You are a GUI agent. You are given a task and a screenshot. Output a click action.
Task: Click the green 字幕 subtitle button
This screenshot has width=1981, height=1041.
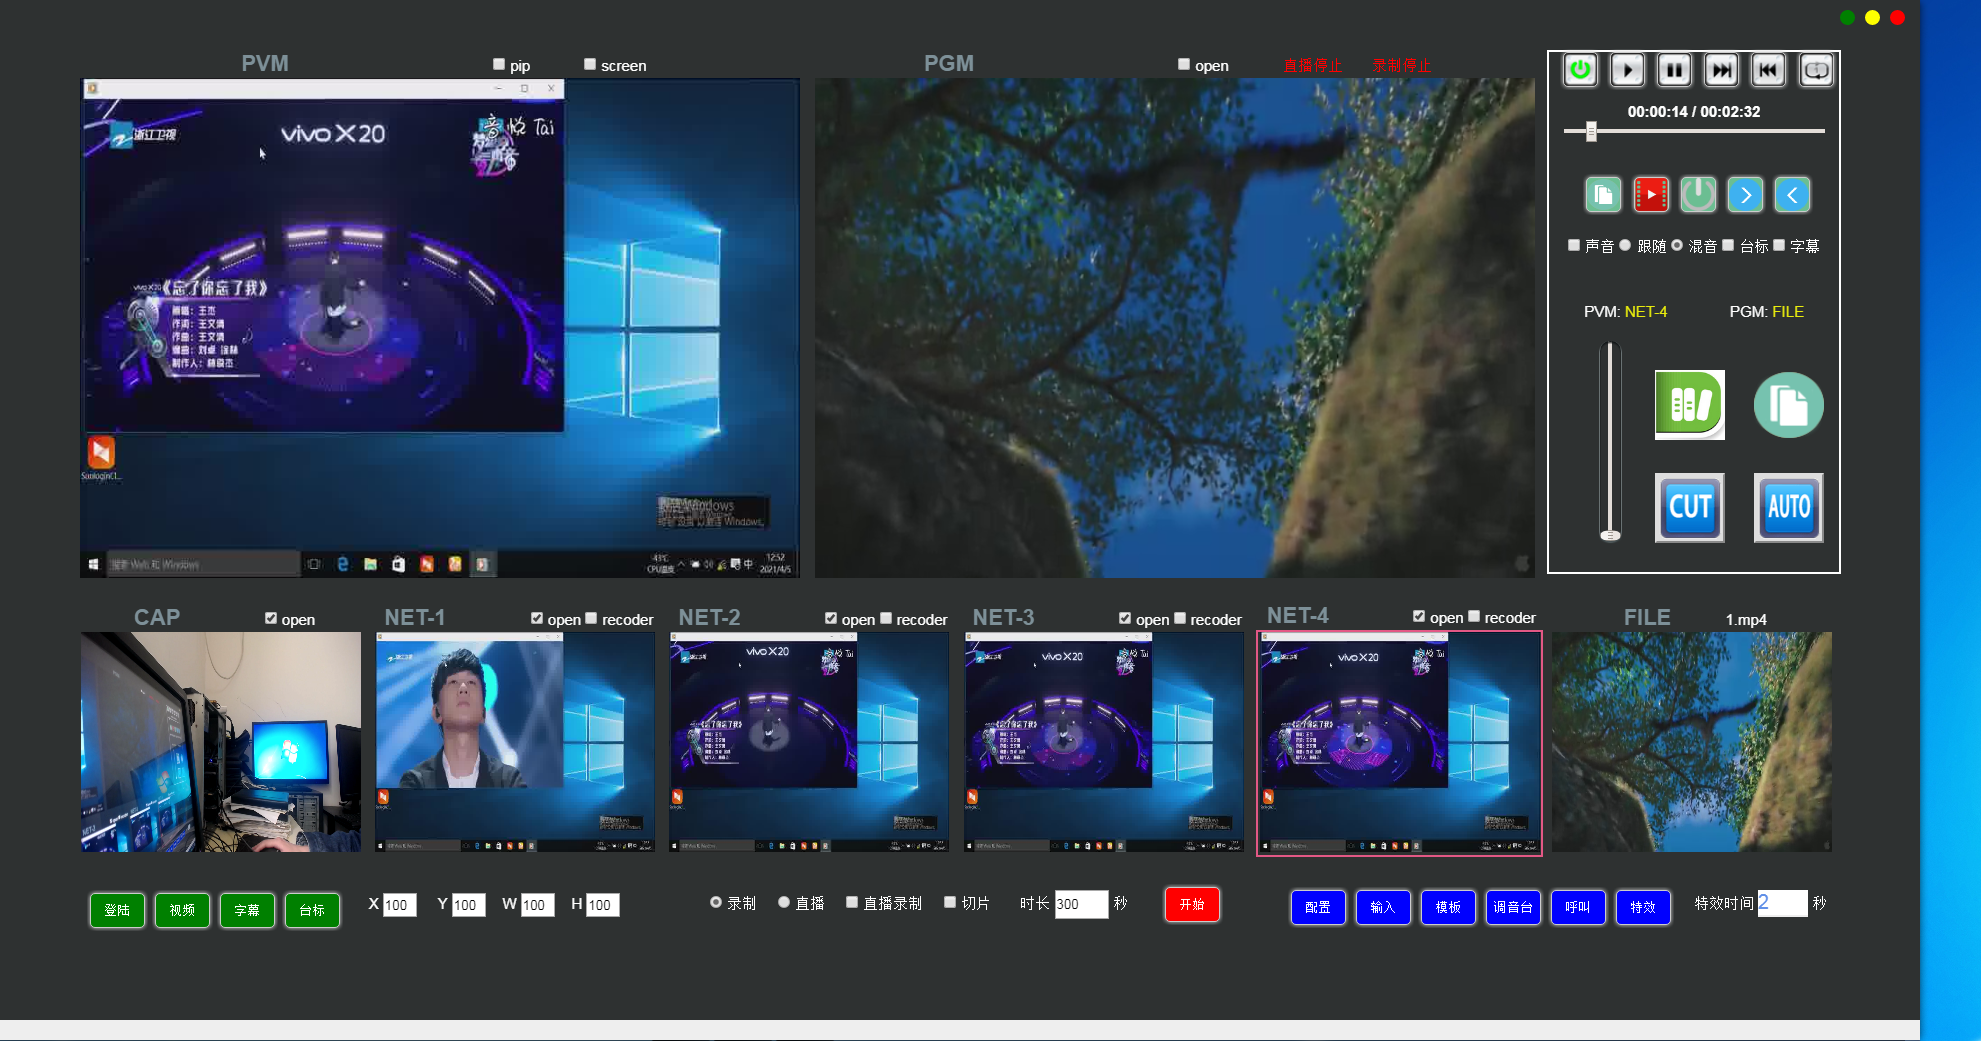click(x=247, y=910)
